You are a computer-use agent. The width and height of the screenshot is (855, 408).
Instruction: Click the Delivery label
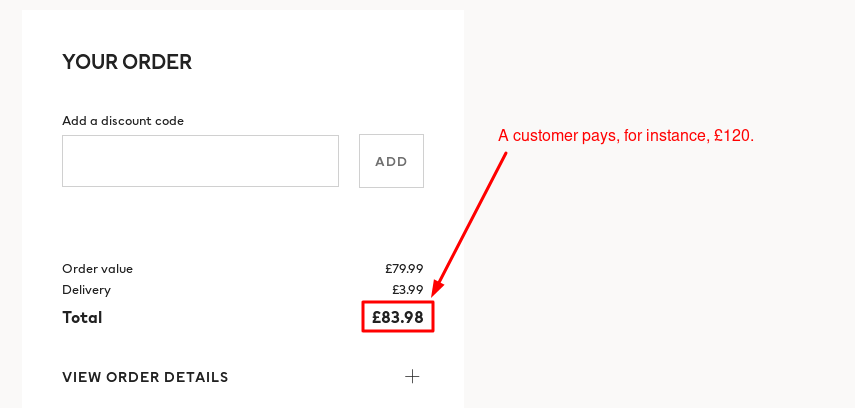pos(86,290)
